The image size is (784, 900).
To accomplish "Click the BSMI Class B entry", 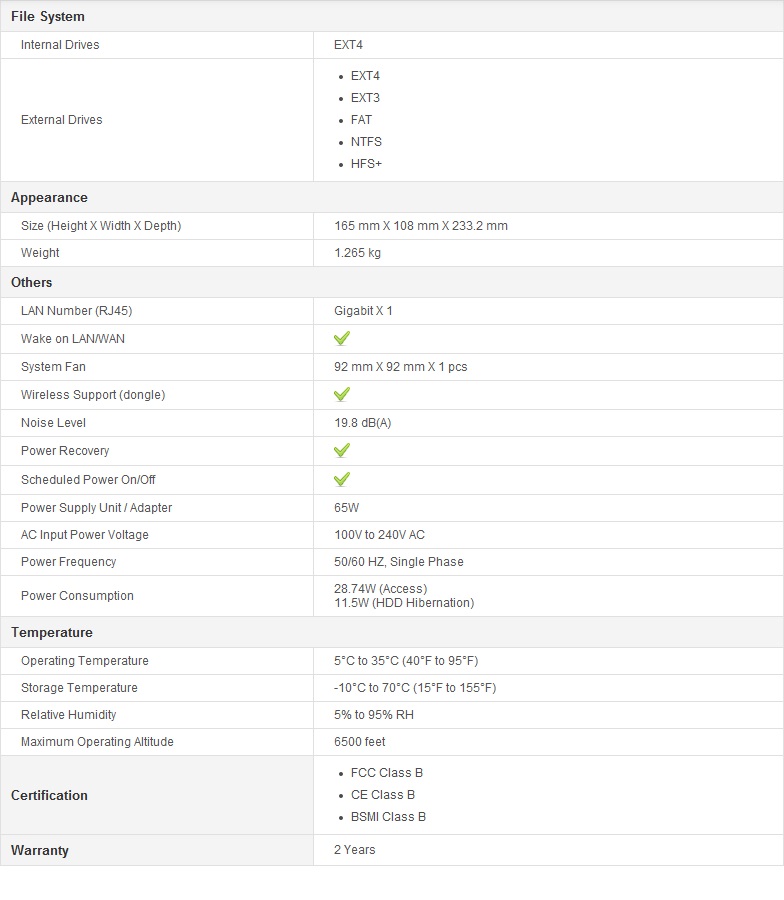I will point(388,817).
